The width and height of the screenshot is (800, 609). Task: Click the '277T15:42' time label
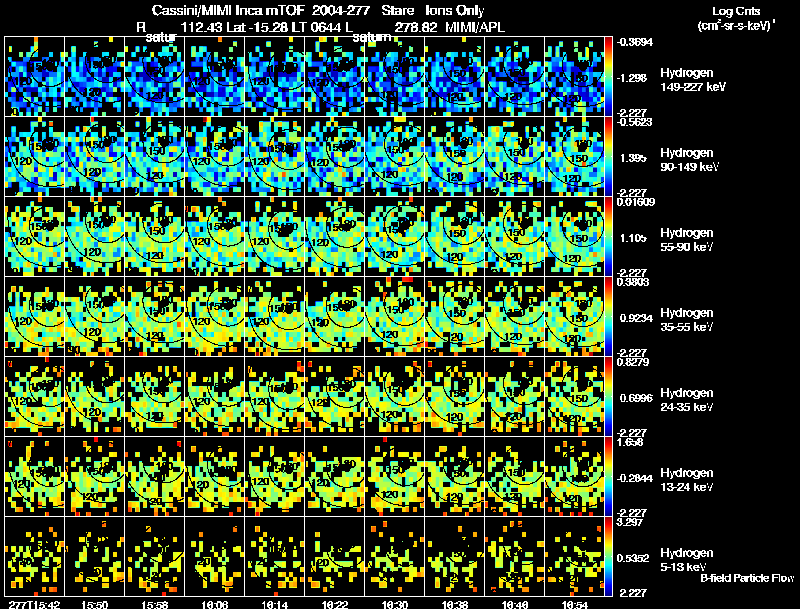pyautogui.click(x=34, y=605)
